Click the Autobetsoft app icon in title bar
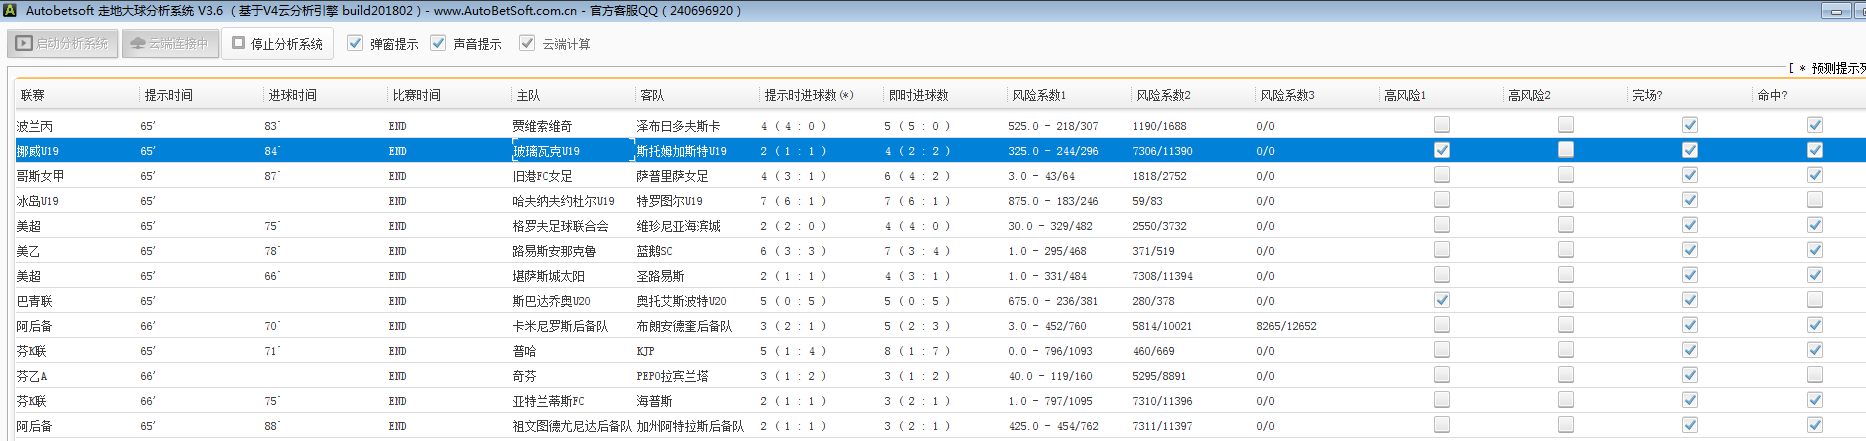 click(x=10, y=11)
